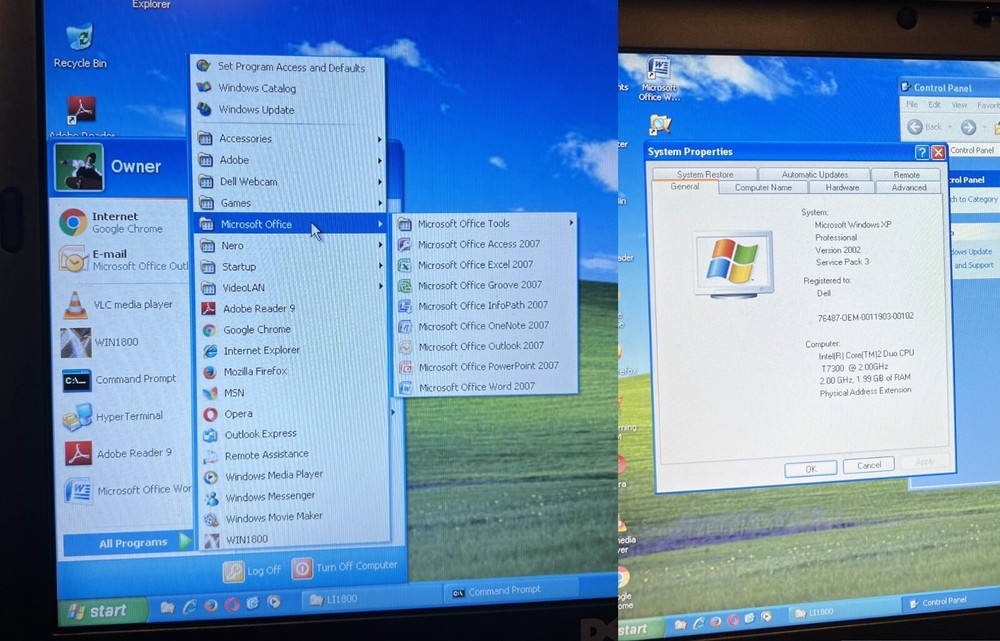Image resolution: width=1000 pixels, height=641 pixels.
Task: Select LI1800 taskbar button on left screen
Action: point(370,599)
